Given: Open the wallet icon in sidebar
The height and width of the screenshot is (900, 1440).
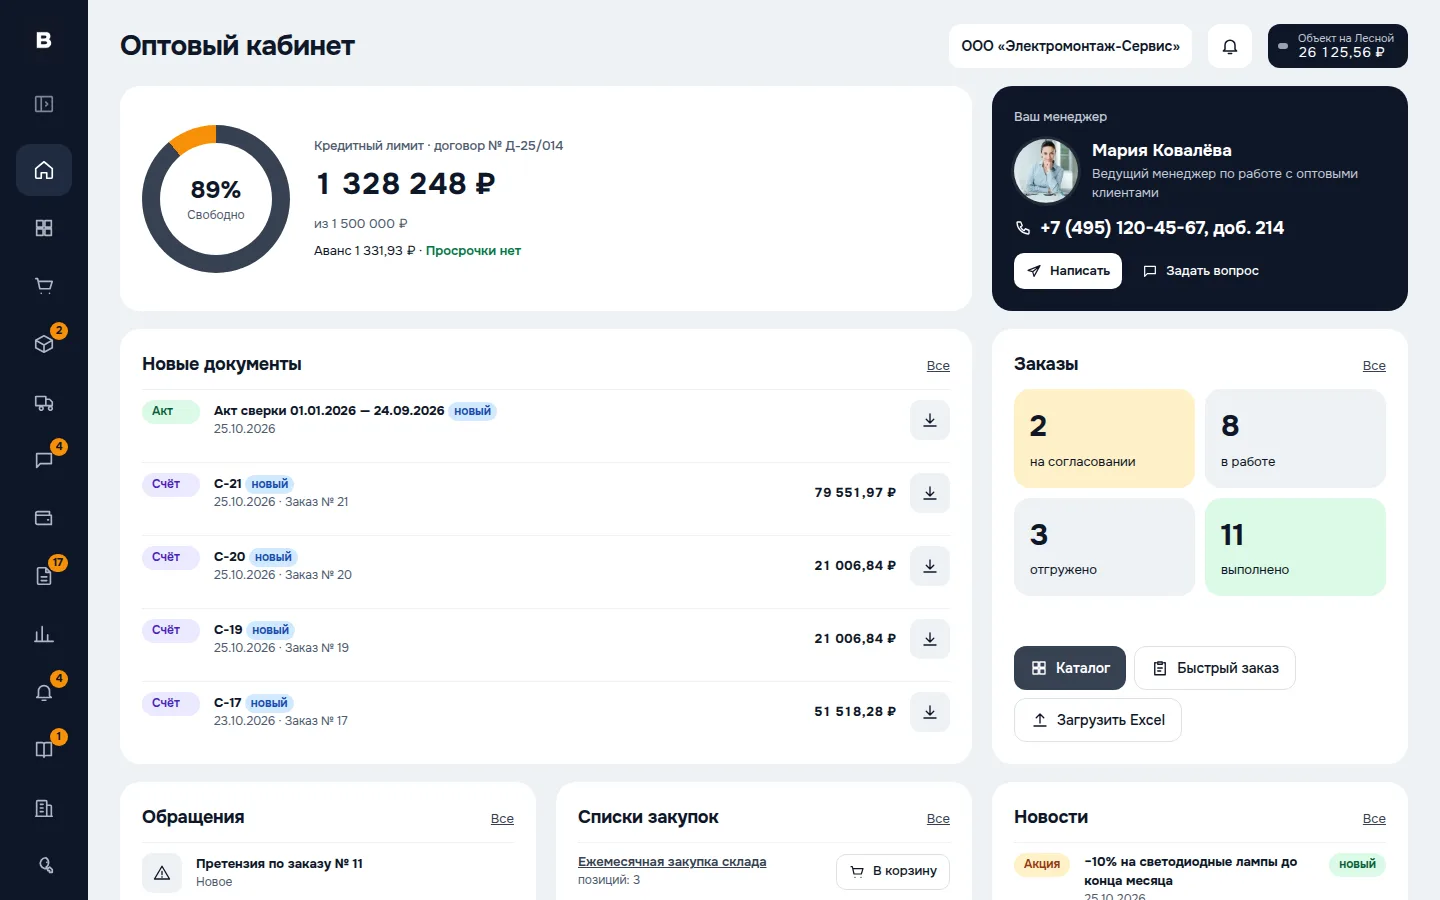Looking at the screenshot, I should point(44,518).
